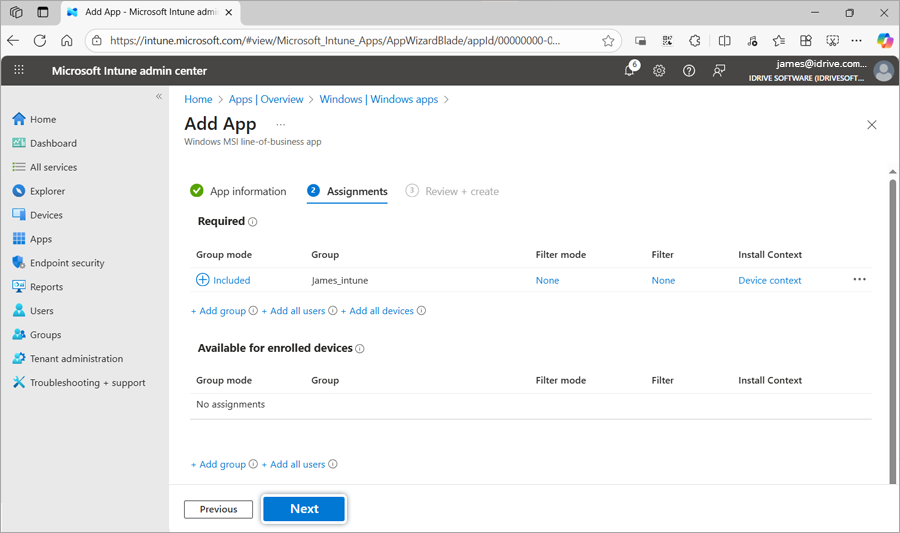The image size is (900, 533).
Task: Collapse the left navigation sidebar
Action: (x=158, y=97)
